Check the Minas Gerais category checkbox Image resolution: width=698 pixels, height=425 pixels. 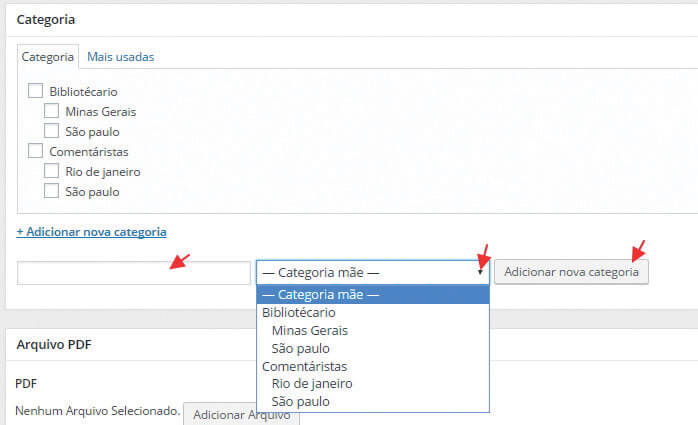pyautogui.click(x=52, y=111)
